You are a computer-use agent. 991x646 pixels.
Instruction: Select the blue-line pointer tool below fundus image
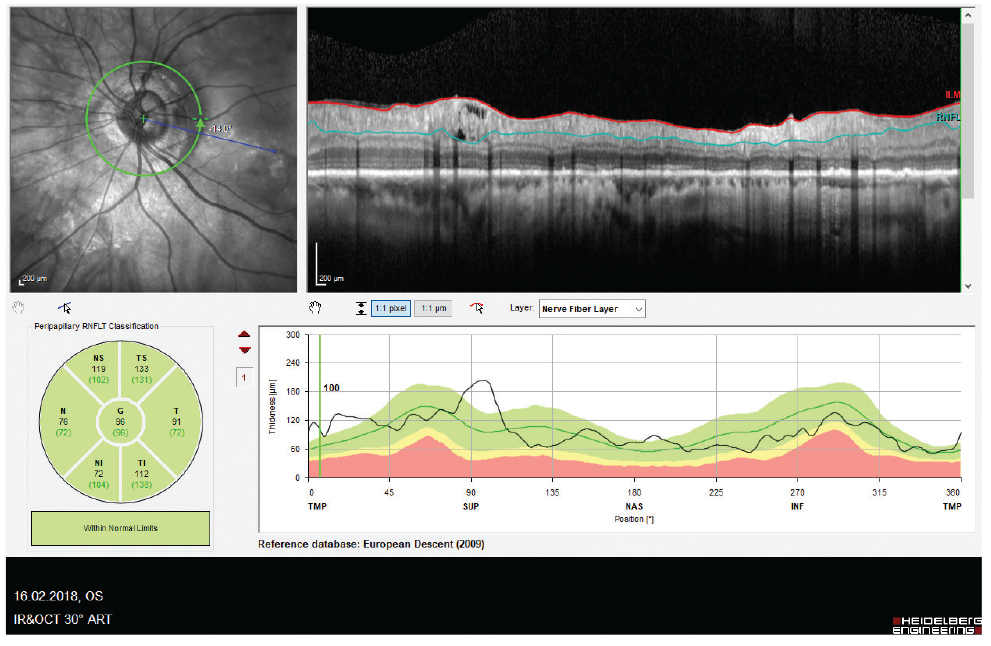tap(64, 308)
